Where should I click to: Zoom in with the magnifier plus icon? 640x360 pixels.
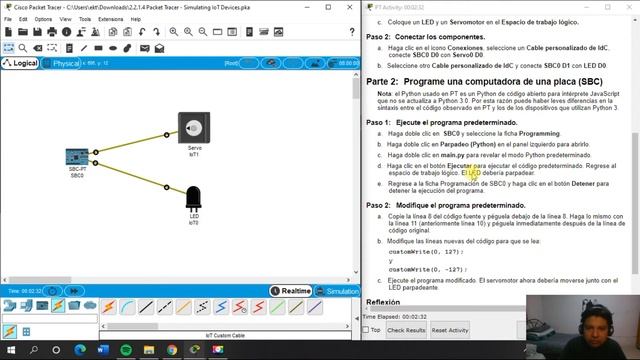[173, 32]
